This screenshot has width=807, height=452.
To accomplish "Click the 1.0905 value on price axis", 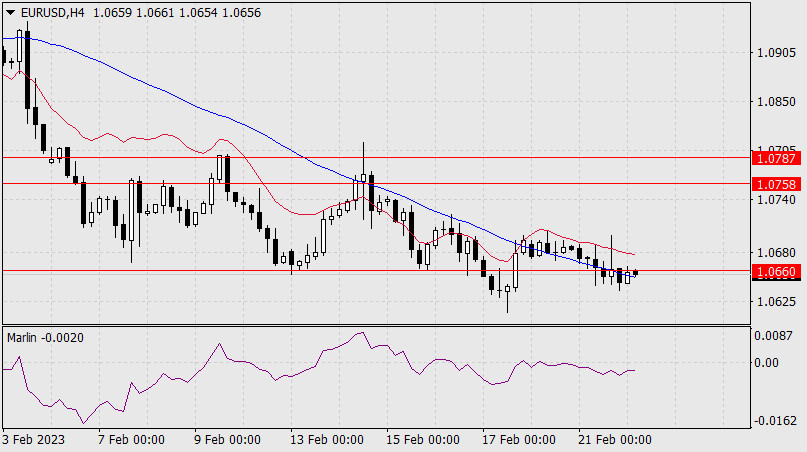I will (776, 53).
